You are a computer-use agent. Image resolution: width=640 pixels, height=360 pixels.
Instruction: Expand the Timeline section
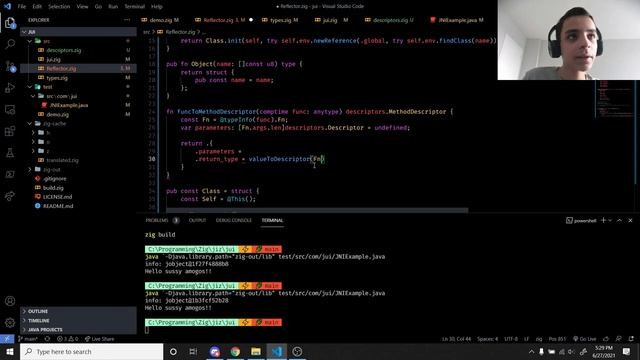coord(78,320)
